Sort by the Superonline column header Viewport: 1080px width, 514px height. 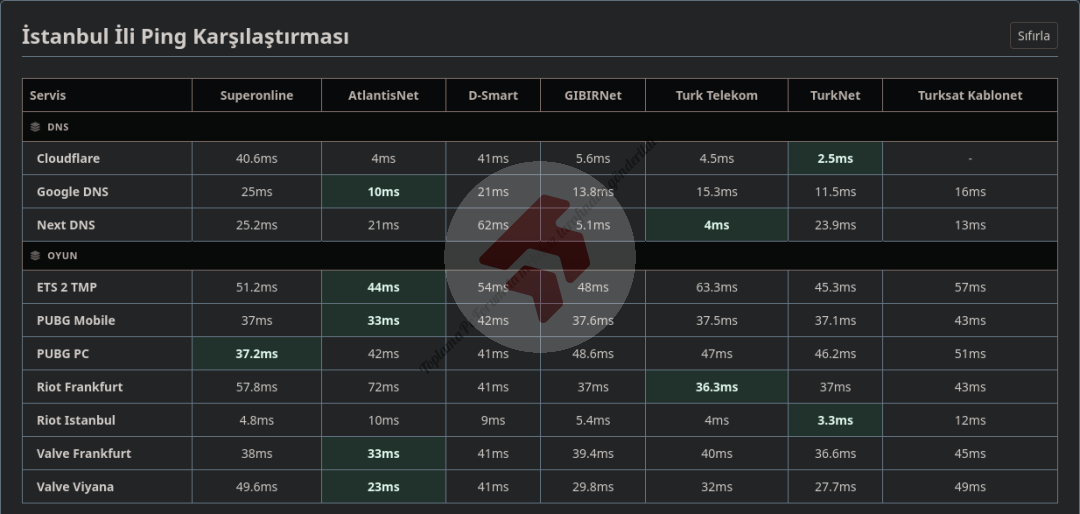pos(256,95)
